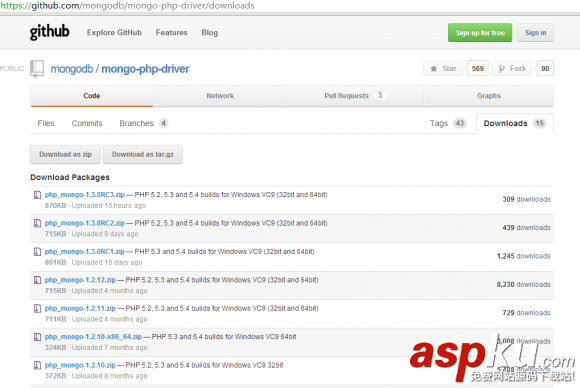This screenshot has height=388, width=580.
Task: Open Explore GitHub in header
Action: [x=114, y=33]
